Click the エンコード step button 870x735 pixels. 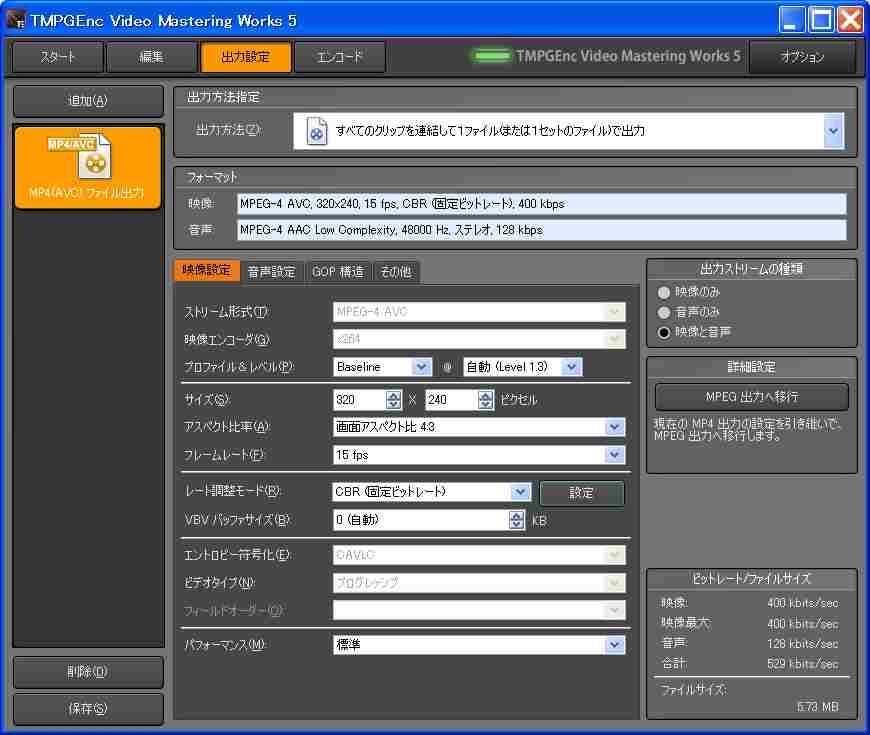[x=340, y=57]
